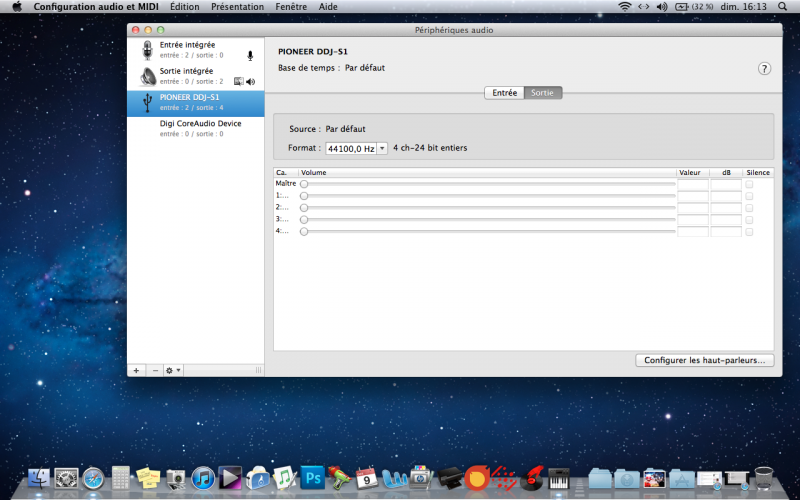Adjust channel 4 volume slider

click(488, 232)
